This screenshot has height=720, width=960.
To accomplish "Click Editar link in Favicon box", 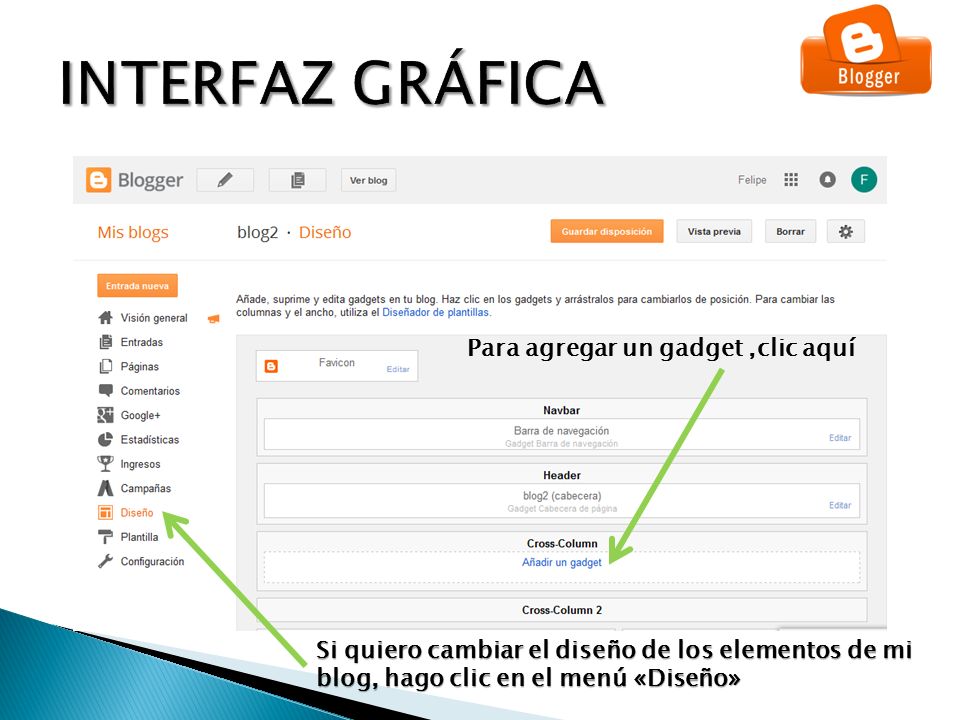I will [398, 369].
